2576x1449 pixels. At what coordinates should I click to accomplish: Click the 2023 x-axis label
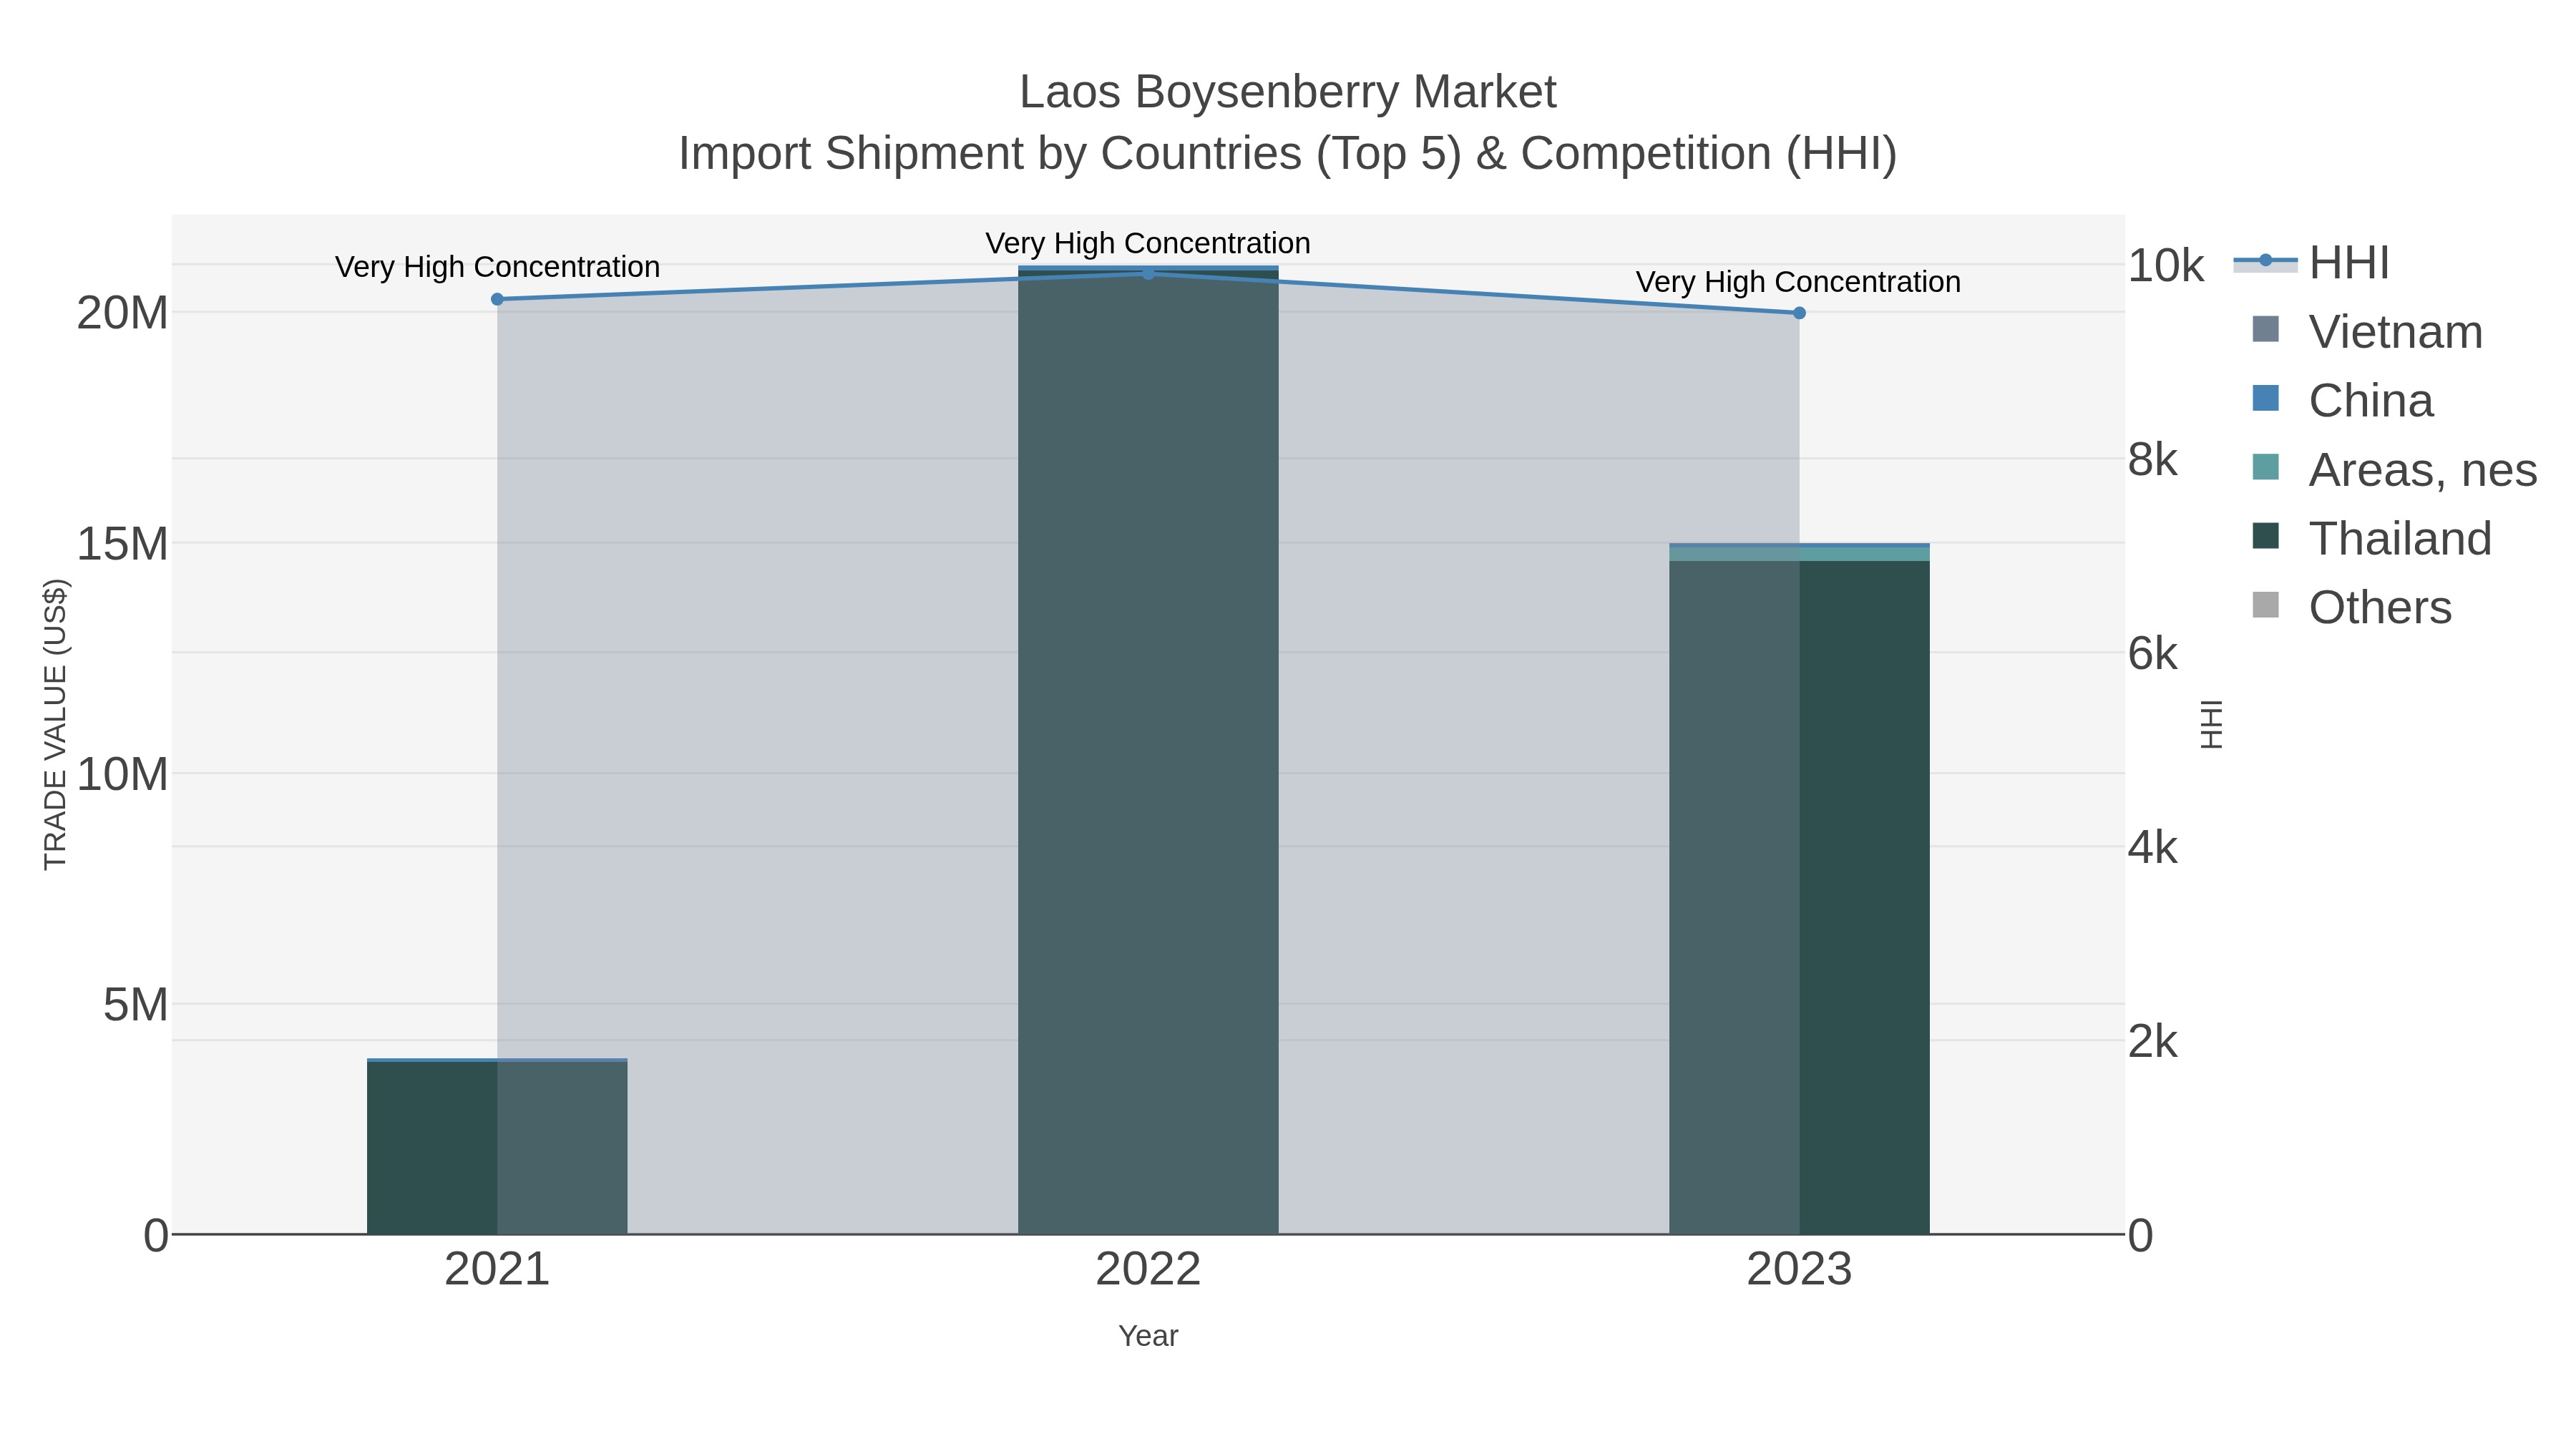click(1799, 1270)
